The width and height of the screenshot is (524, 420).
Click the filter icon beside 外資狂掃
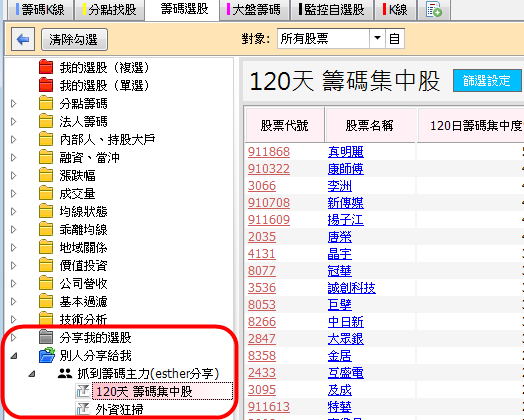(x=83, y=409)
